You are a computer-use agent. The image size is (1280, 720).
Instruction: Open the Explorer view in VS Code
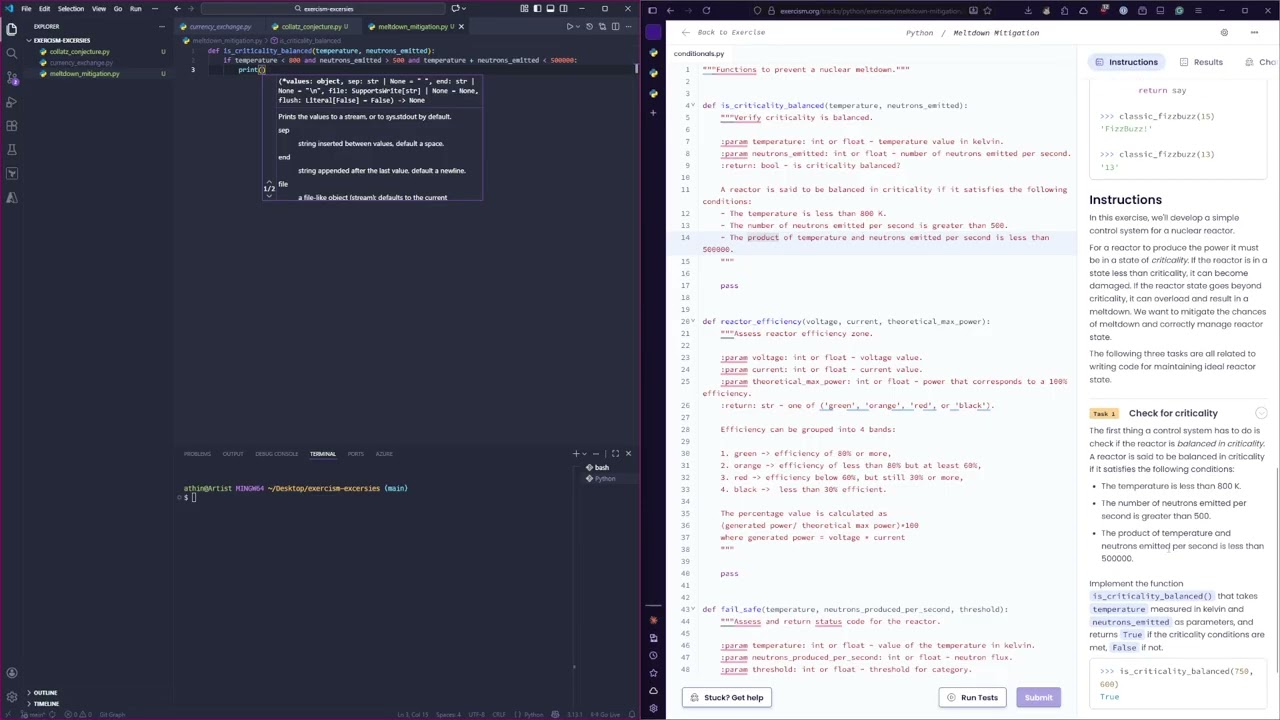[12, 29]
